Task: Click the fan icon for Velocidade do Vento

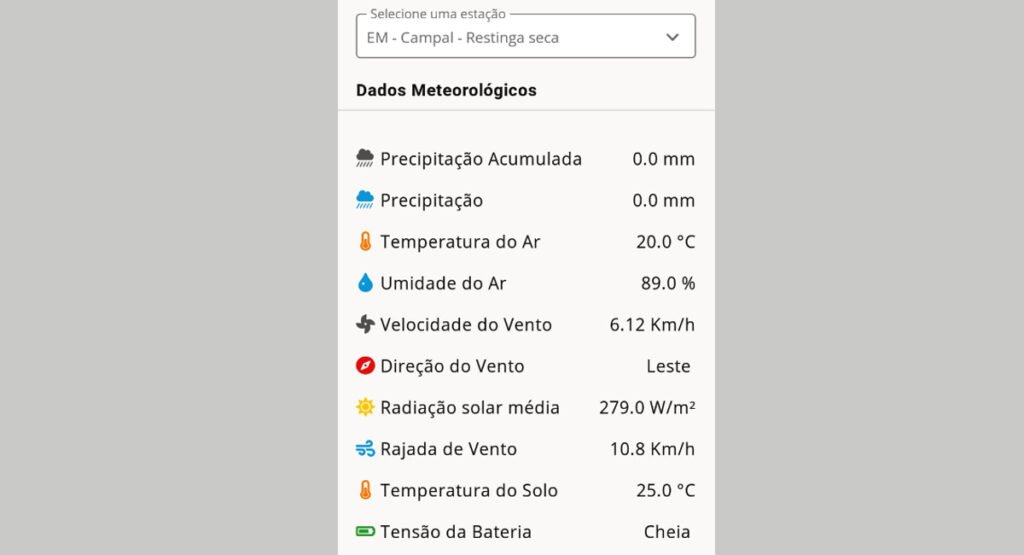Action: (x=365, y=324)
